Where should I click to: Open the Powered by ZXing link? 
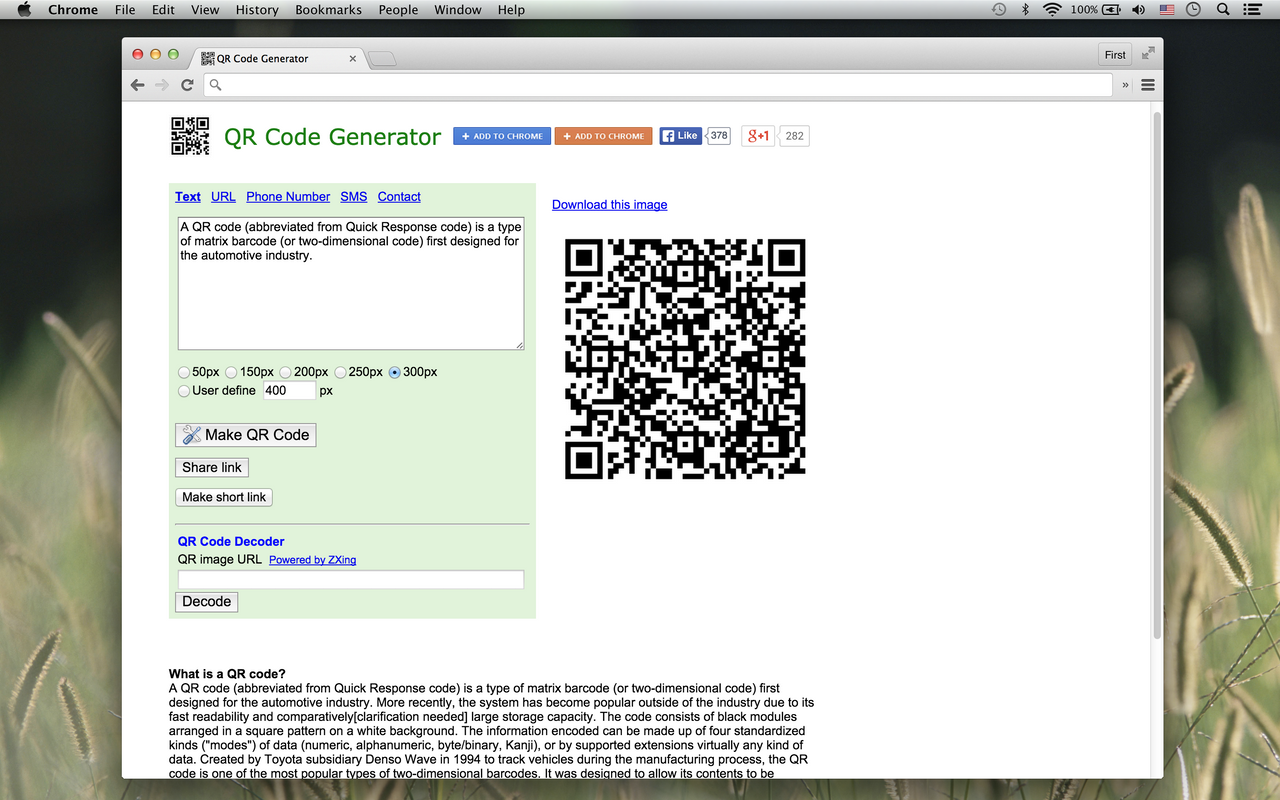tap(312, 559)
